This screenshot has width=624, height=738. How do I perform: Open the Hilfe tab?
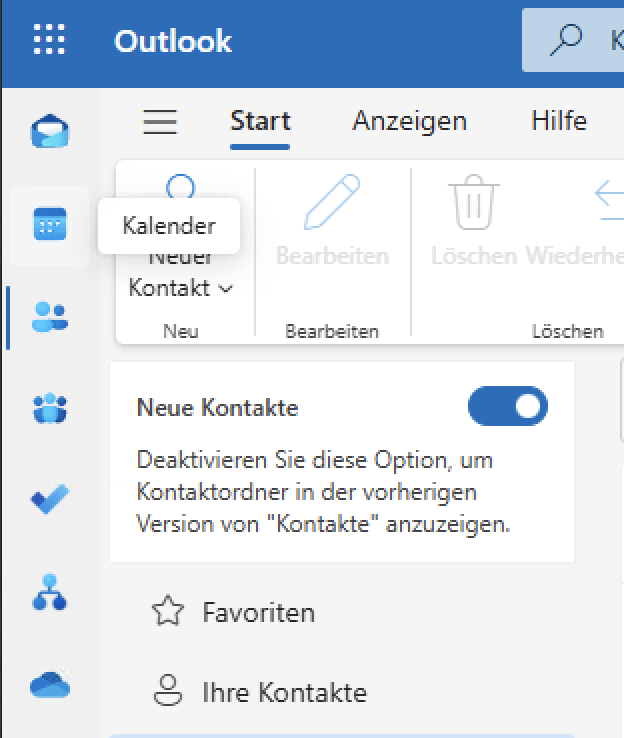pyautogui.click(x=559, y=121)
